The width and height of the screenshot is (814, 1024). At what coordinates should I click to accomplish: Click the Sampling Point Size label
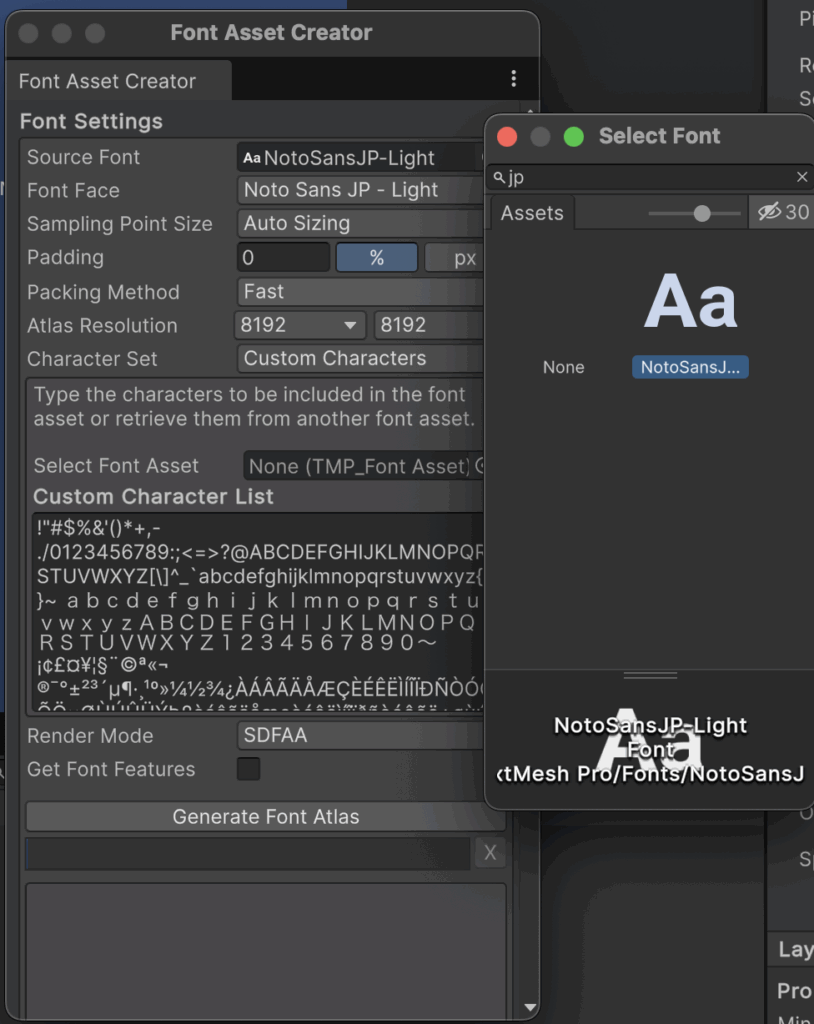(x=120, y=224)
